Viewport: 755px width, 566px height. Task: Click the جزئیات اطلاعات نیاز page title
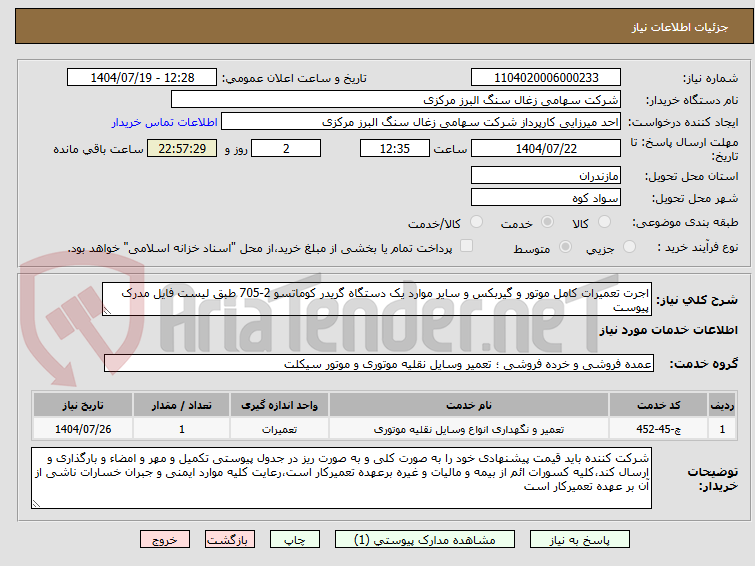click(679, 27)
